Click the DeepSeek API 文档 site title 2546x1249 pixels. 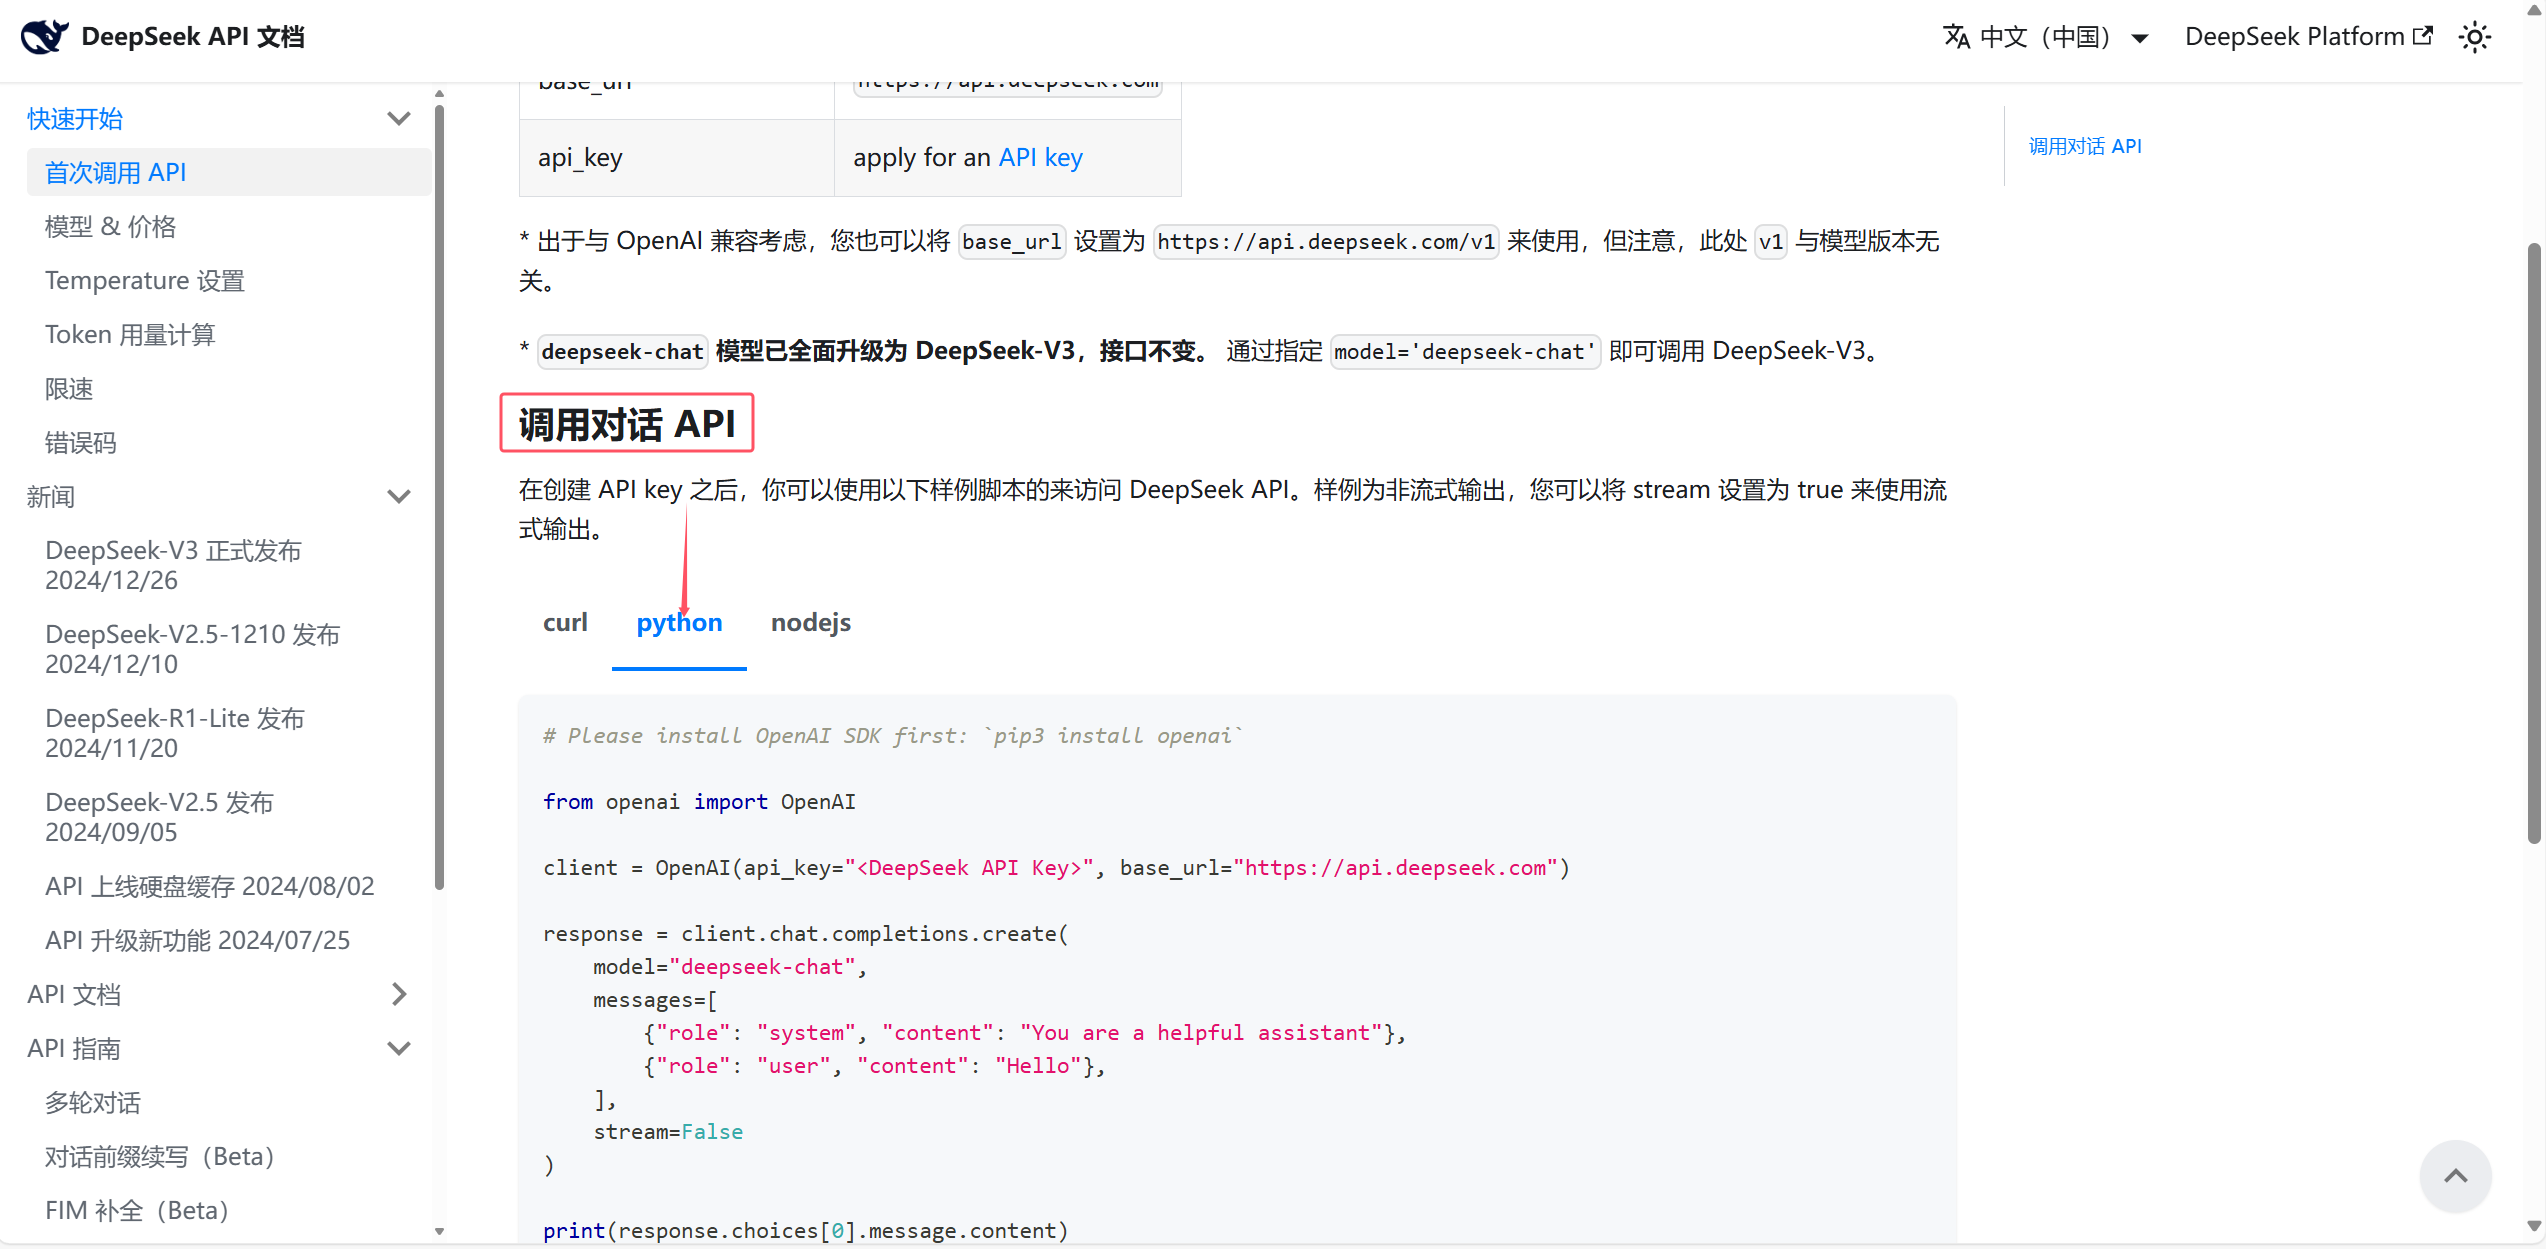pos(193,37)
